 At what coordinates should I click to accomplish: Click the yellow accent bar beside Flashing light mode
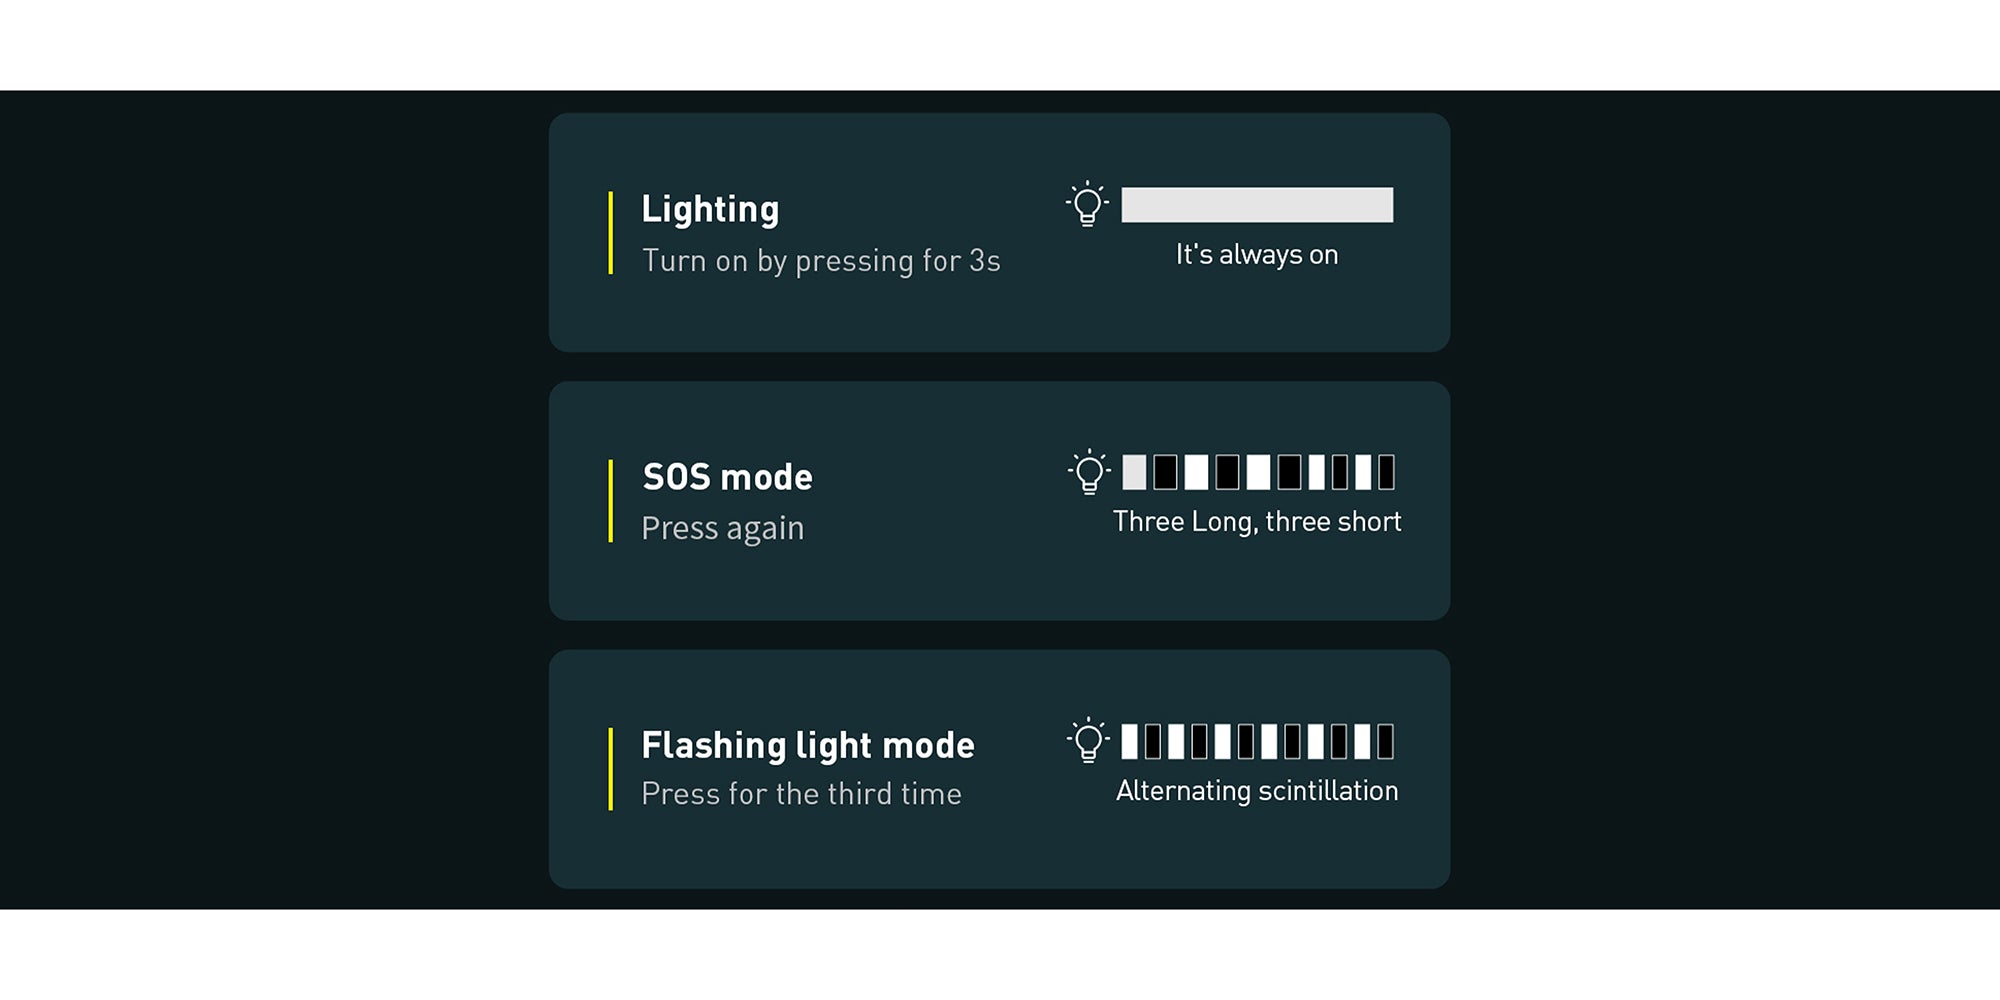pyautogui.click(x=610, y=769)
